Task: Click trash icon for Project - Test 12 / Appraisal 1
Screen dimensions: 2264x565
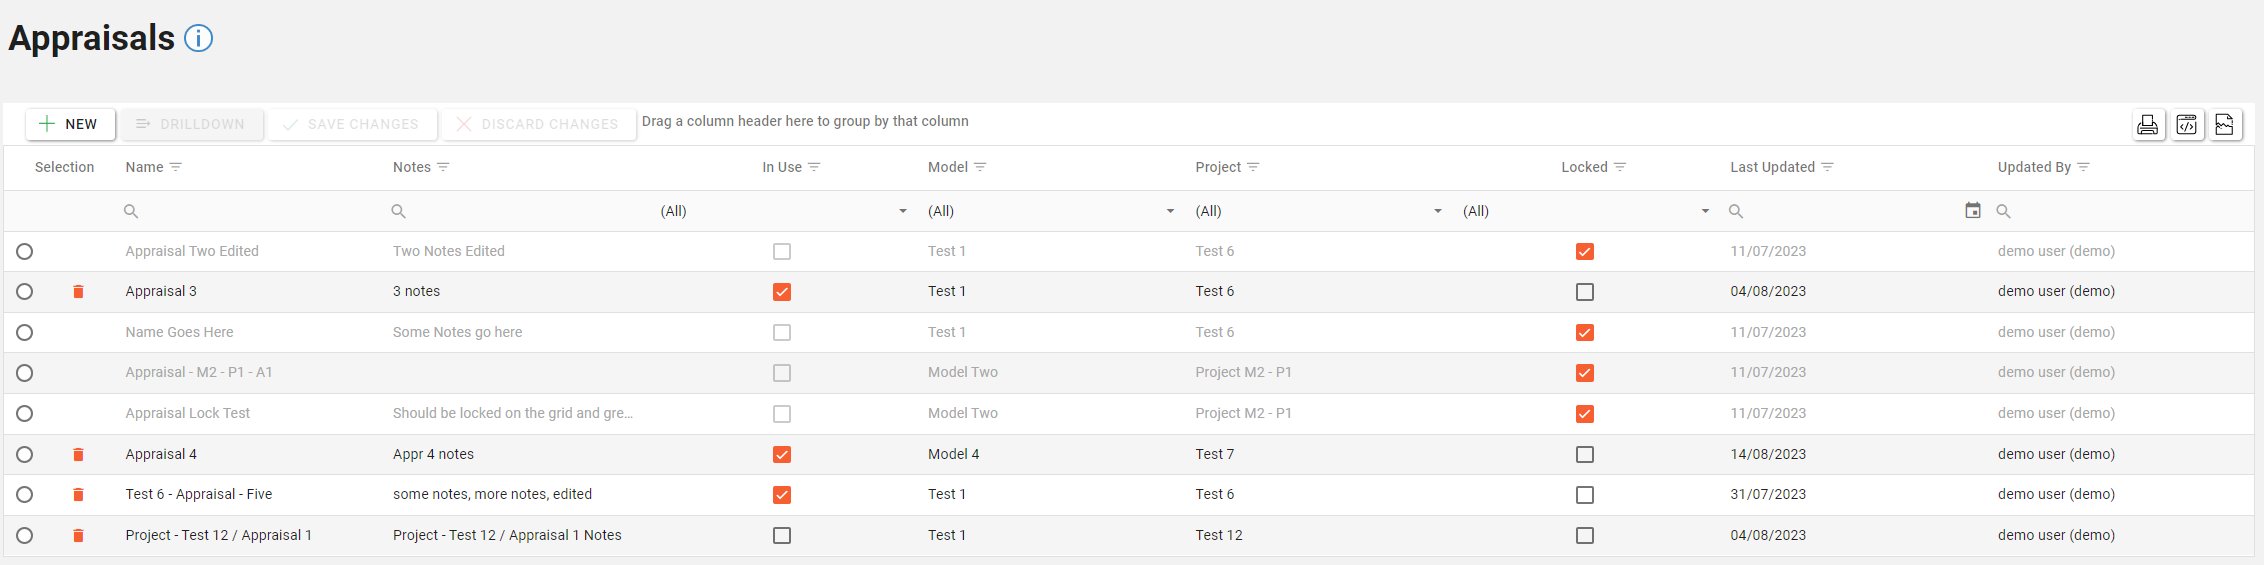Action: (x=78, y=536)
